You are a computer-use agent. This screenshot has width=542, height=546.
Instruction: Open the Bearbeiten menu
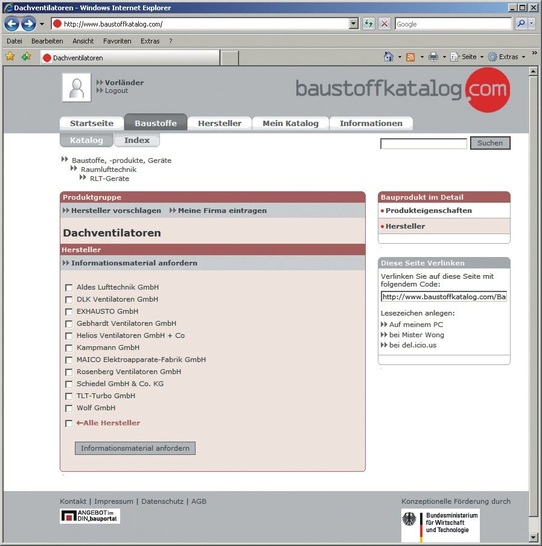tap(47, 41)
